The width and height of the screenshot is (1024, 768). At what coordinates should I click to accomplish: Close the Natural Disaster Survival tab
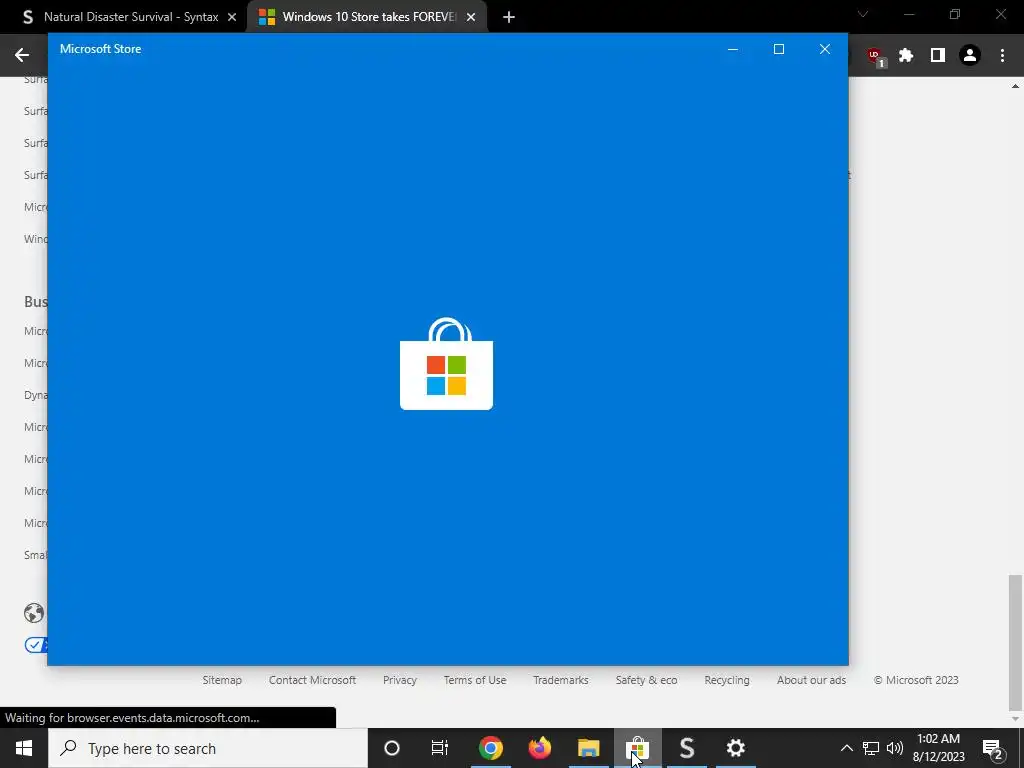pos(232,17)
